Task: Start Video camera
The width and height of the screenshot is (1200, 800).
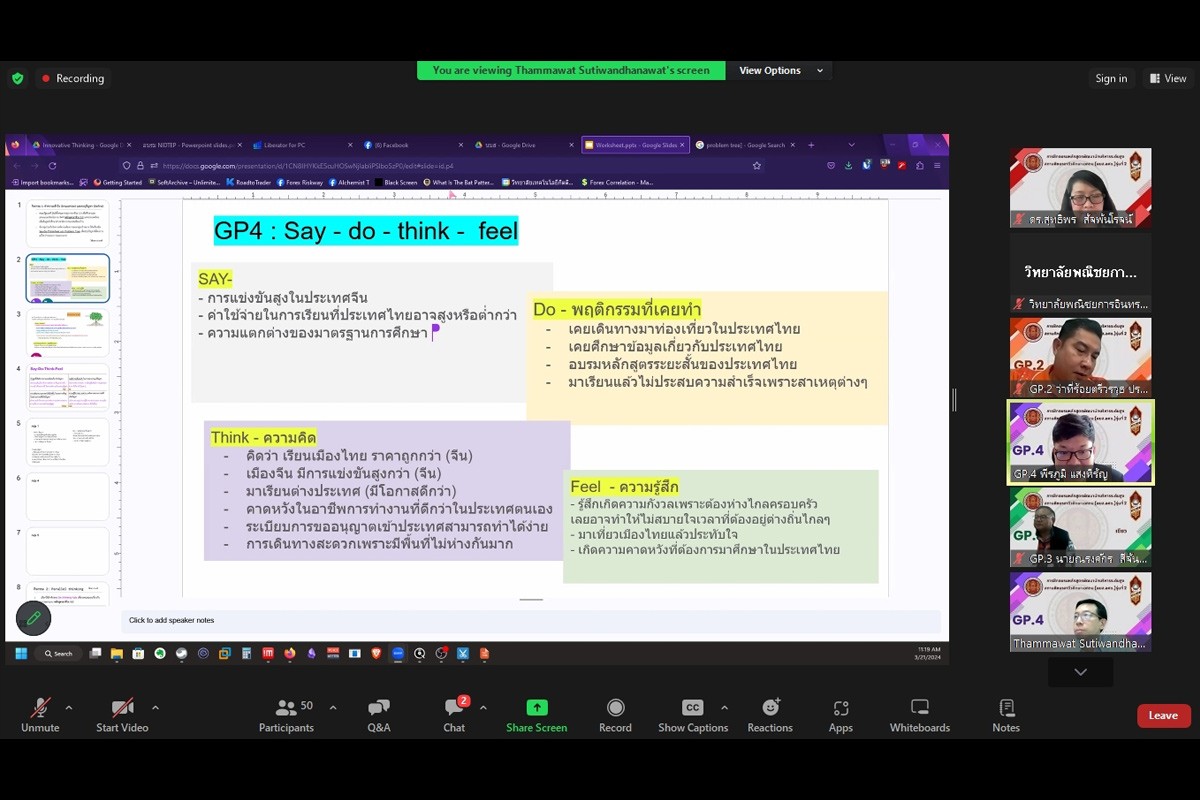Action: coord(122,715)
